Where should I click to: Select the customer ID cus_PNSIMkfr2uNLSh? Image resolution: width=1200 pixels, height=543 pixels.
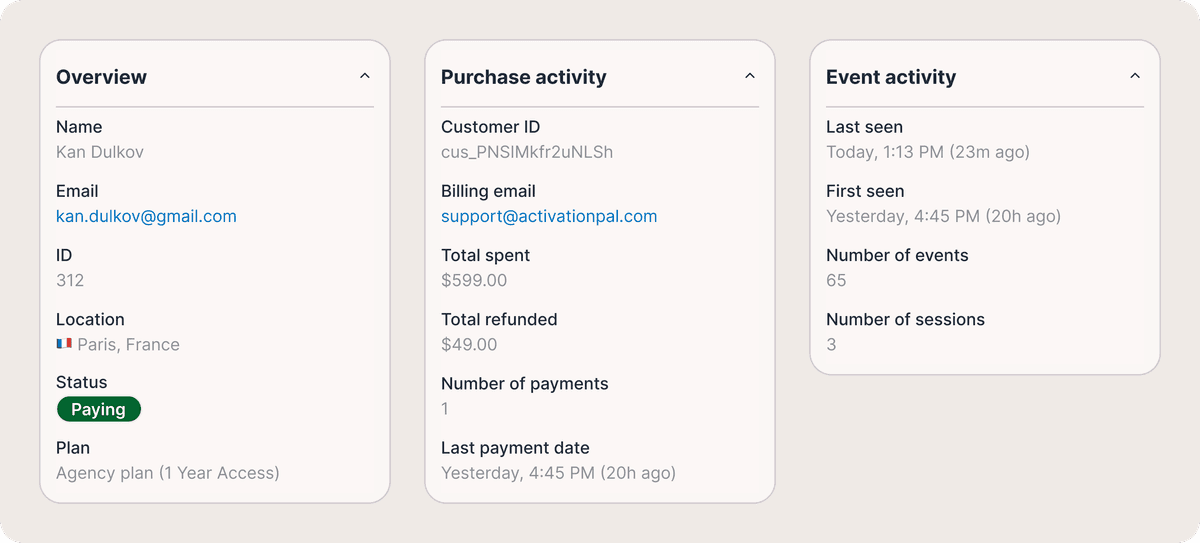(527, 152)
